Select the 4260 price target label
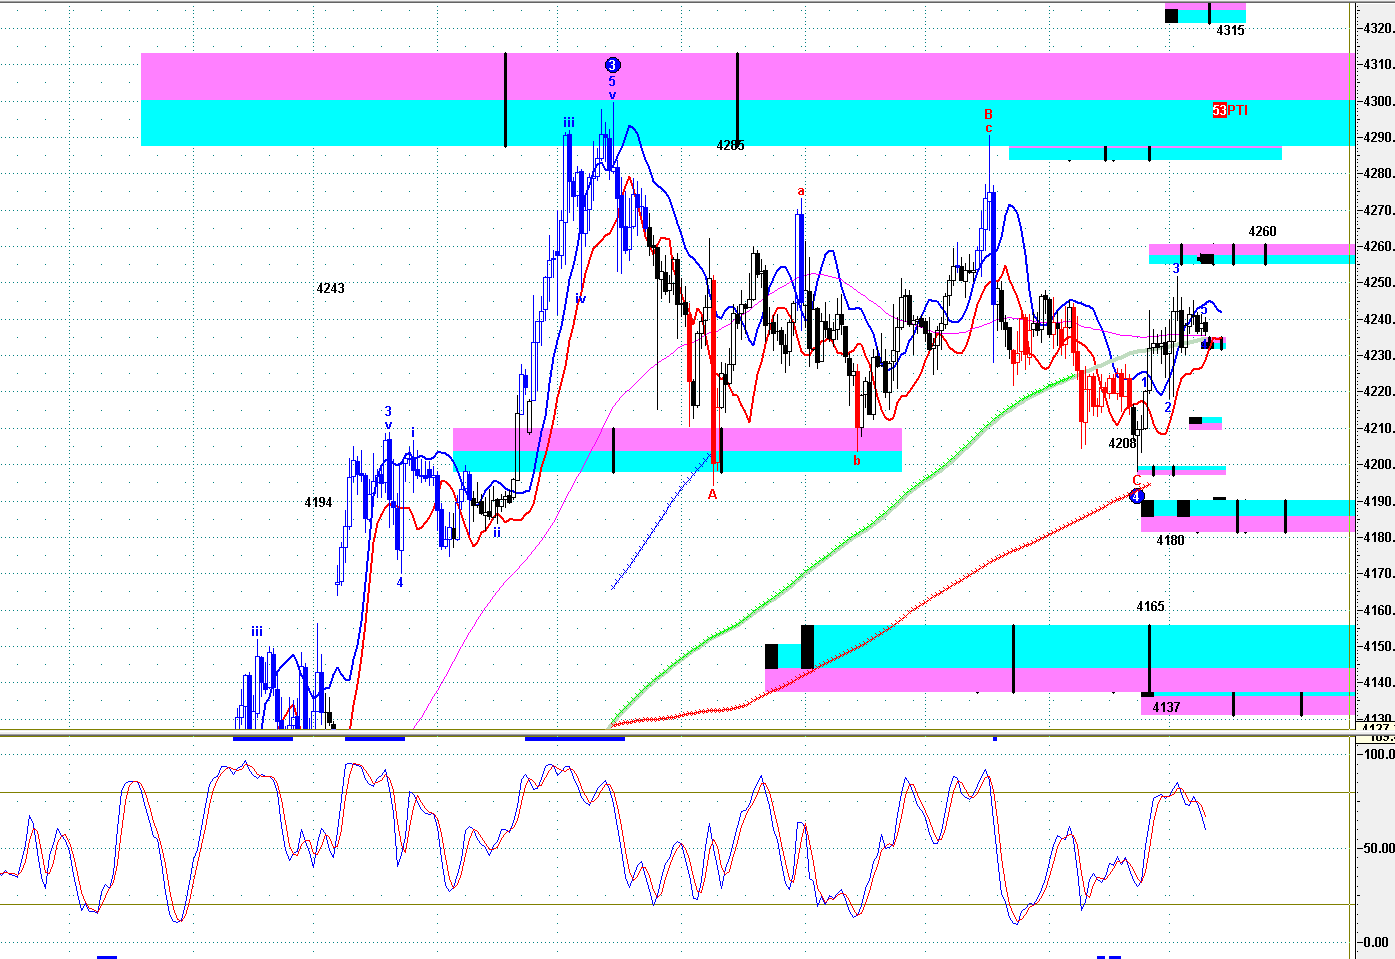This screenshot has width=1395, height=959. 1262,232
